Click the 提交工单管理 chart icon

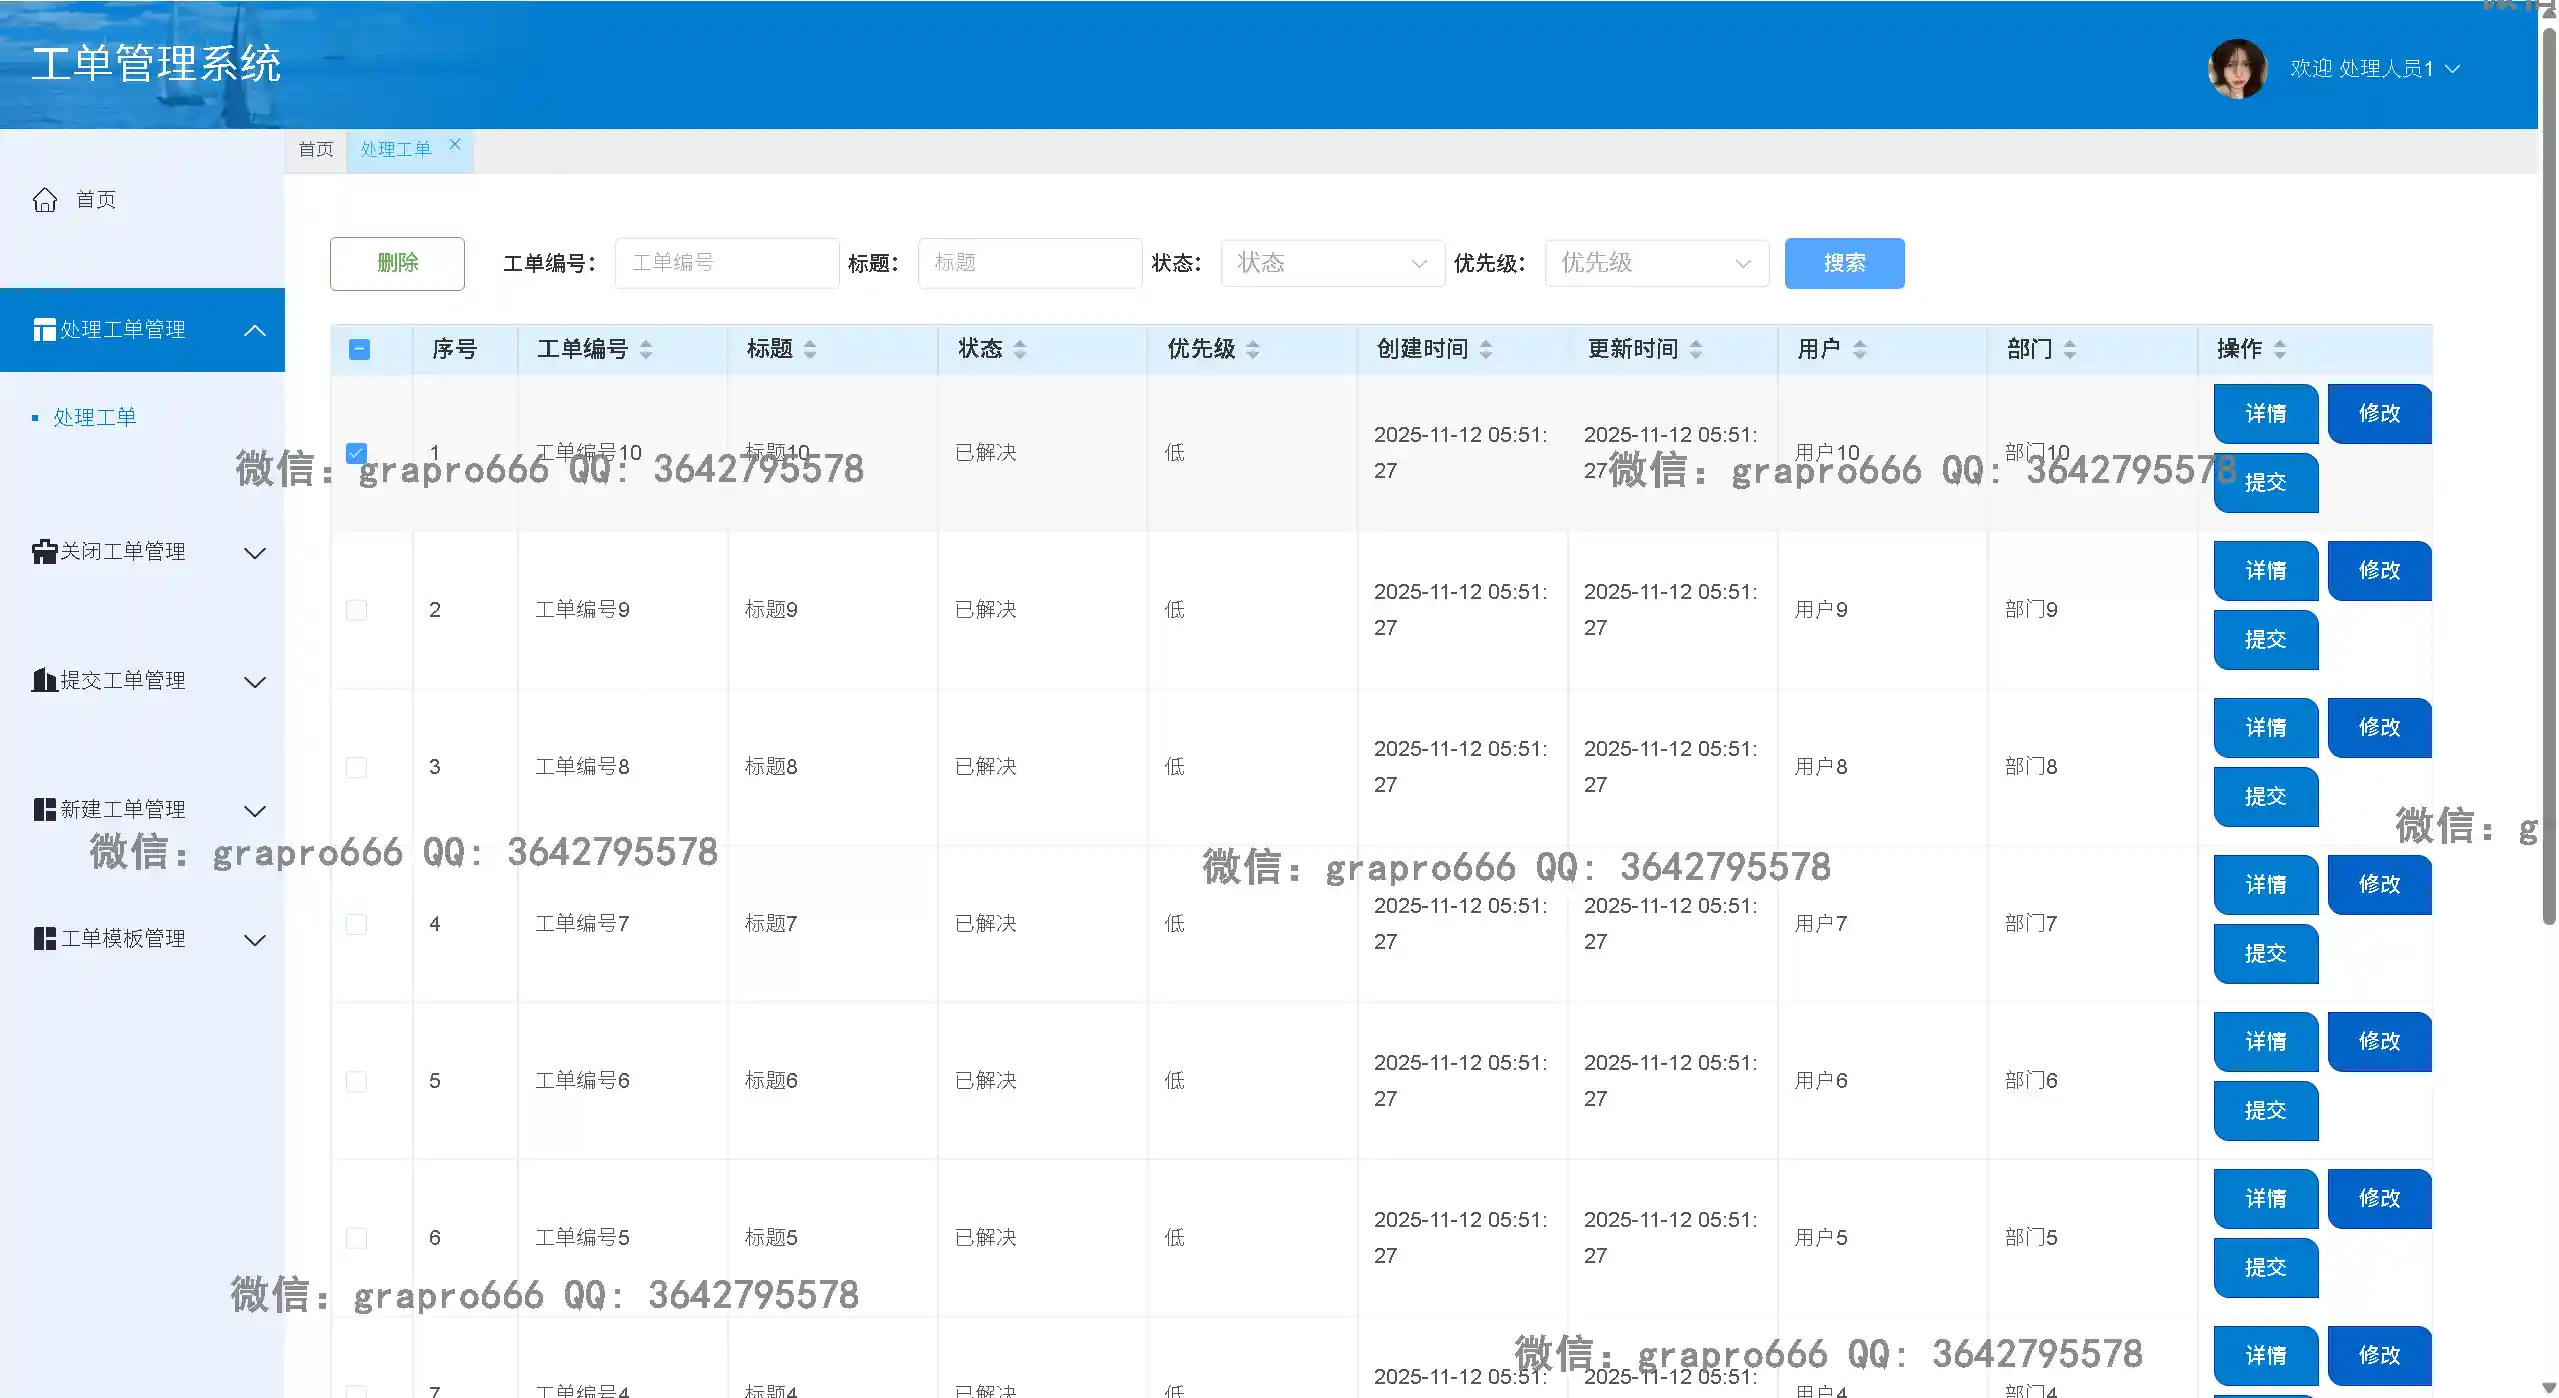pos(43,680)
